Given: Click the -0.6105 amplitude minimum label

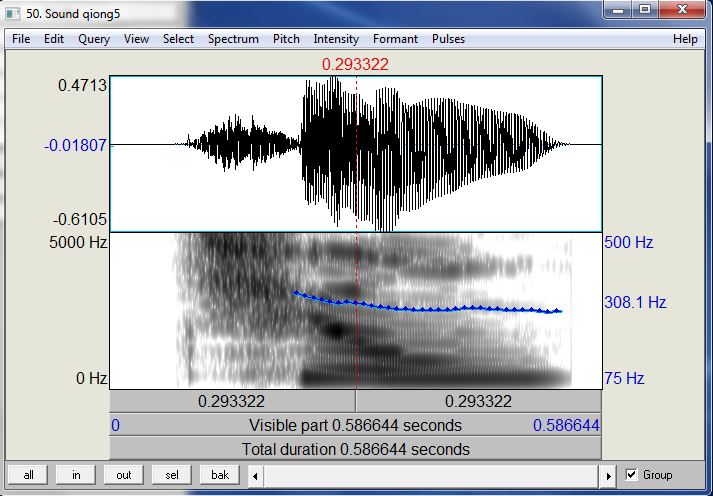Looking at the screenshot, I should [80, 220].
